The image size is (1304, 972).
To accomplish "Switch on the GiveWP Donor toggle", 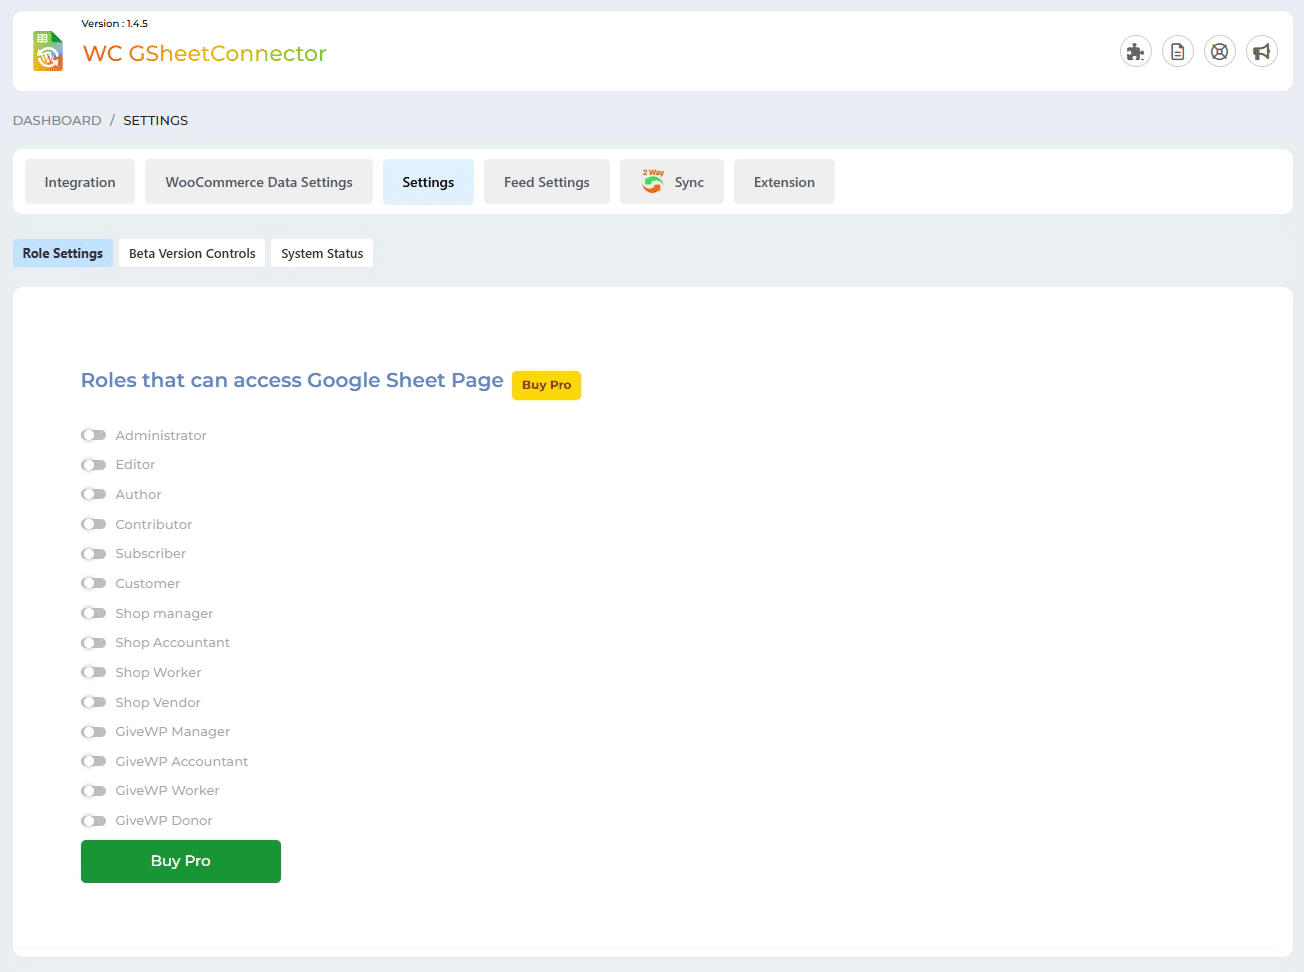I will 94,821.
